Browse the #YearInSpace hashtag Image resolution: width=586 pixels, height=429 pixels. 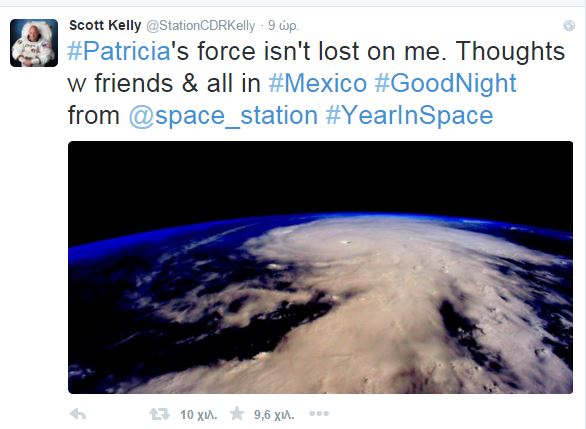[x=409, y=116]
